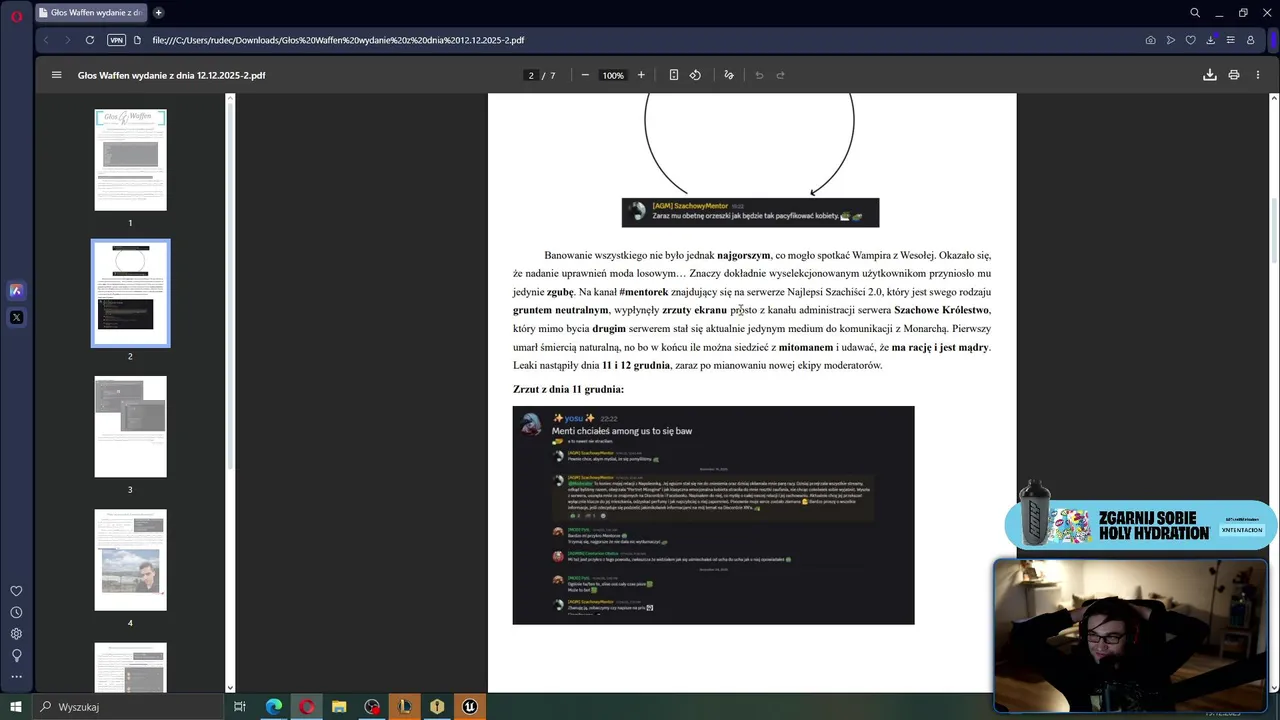Add page to bookmarks heart icon

[x=1190, y=40]
